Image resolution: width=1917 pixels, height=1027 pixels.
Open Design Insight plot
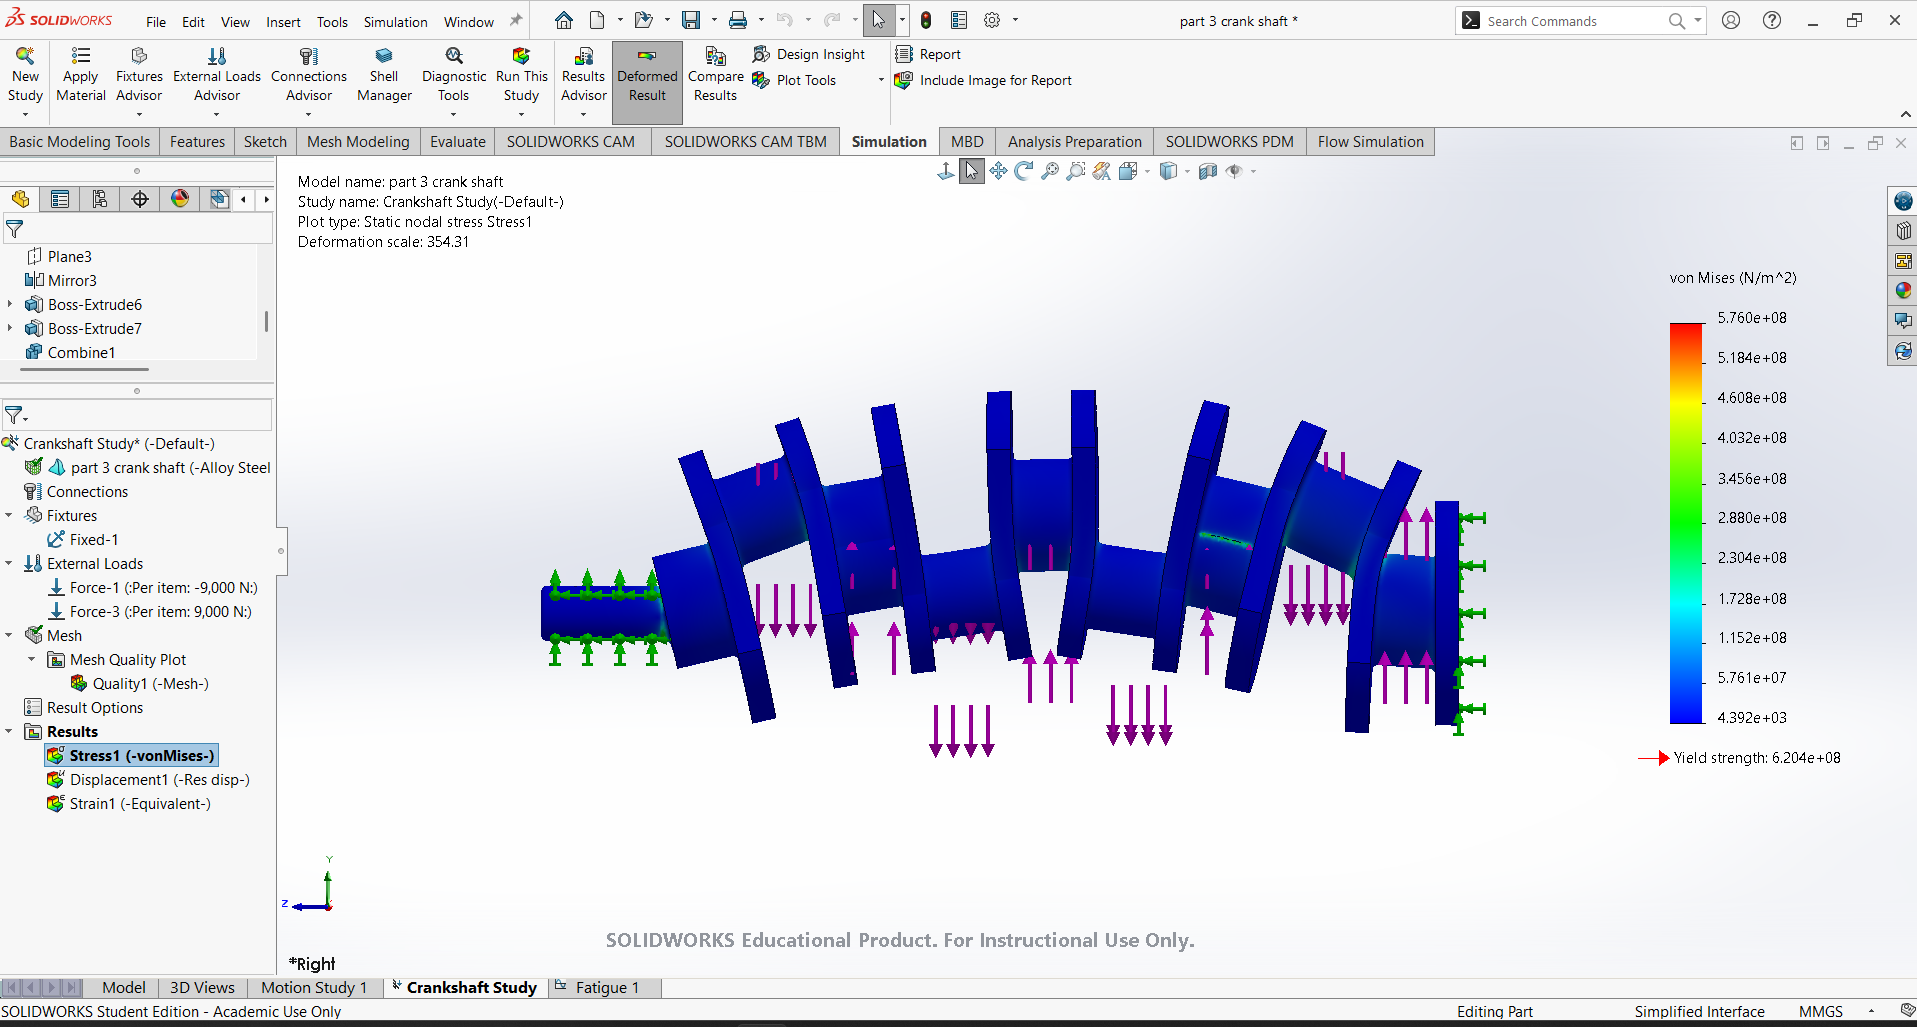(809, 54)
